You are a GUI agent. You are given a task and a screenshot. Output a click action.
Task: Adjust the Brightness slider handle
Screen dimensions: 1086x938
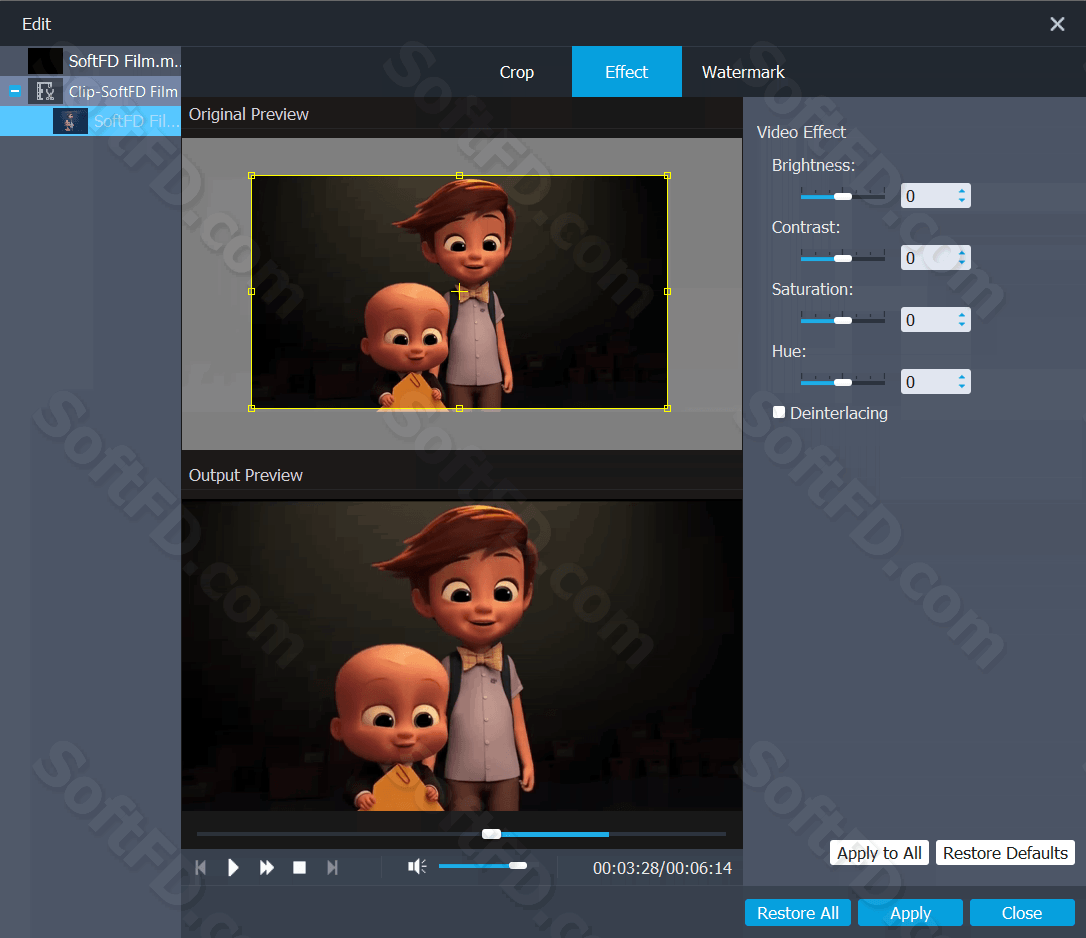click(843, 197)
